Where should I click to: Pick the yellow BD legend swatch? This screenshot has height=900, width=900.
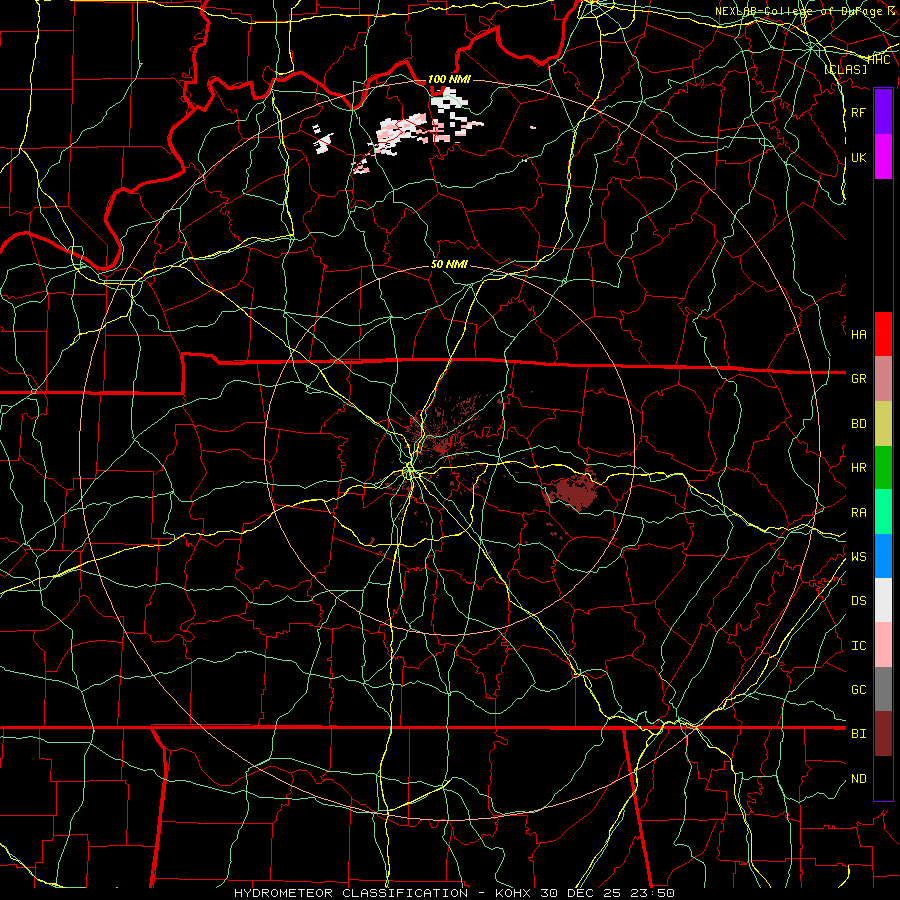click(x=883, y=423)
